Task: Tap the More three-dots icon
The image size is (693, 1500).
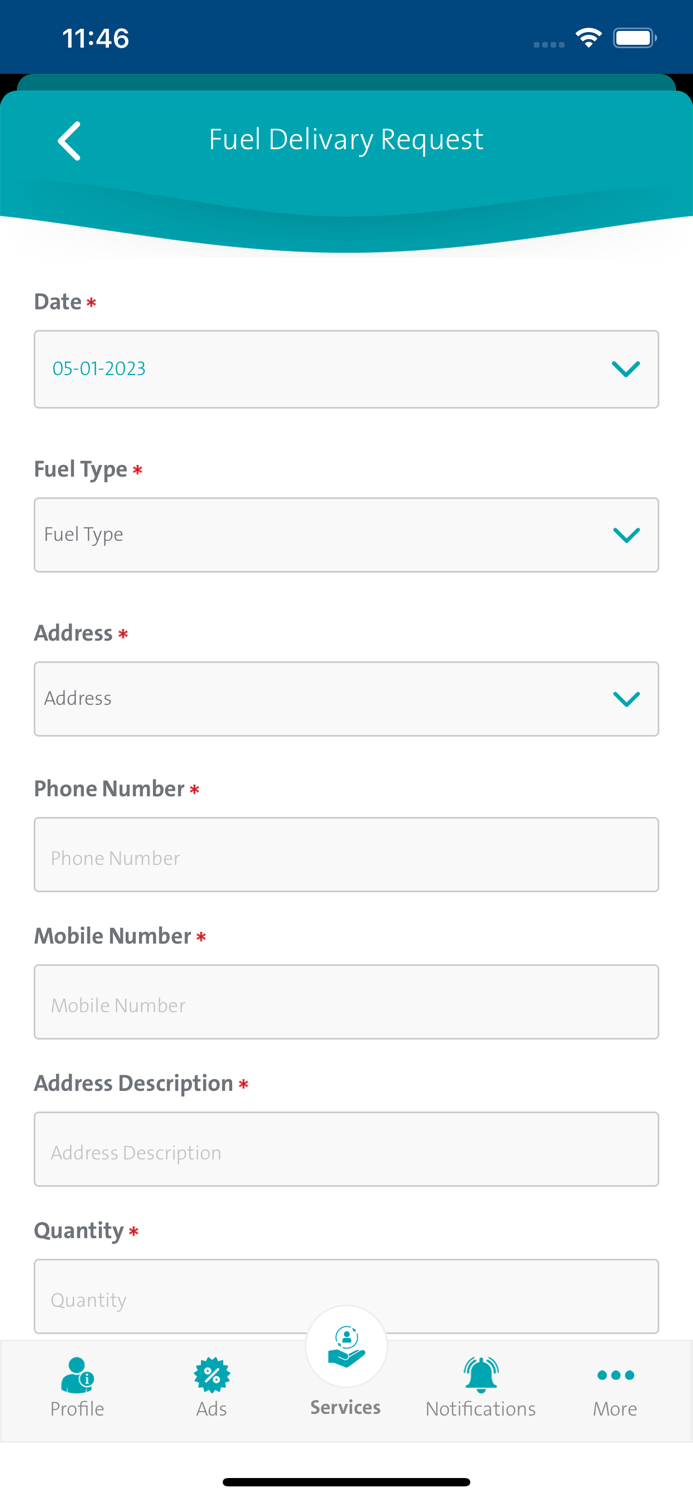Action: point(615,1375)
